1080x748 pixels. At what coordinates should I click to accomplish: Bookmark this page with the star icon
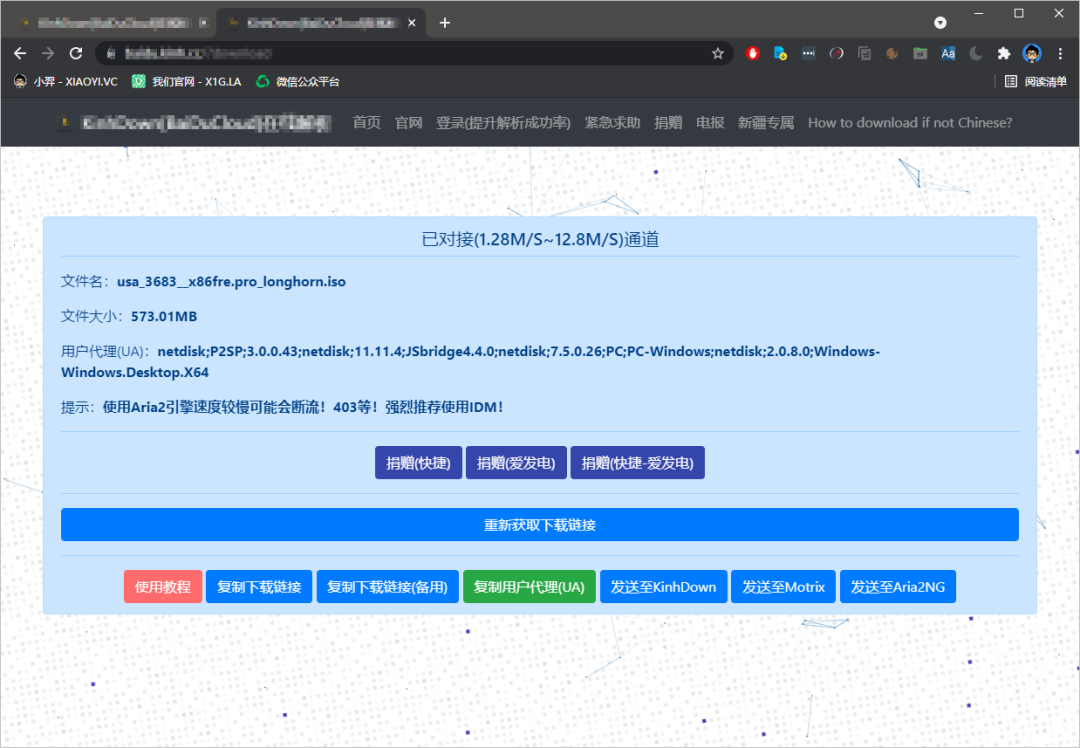pyautogui.click(x=718, y=53)
